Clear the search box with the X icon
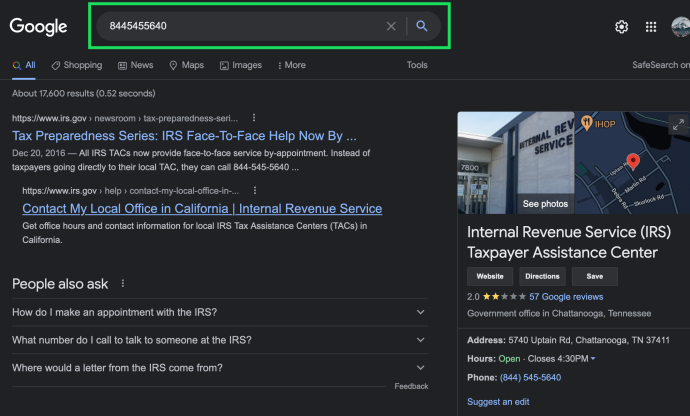Viewport: 690px width, 416px height. [x=391, y=26]
